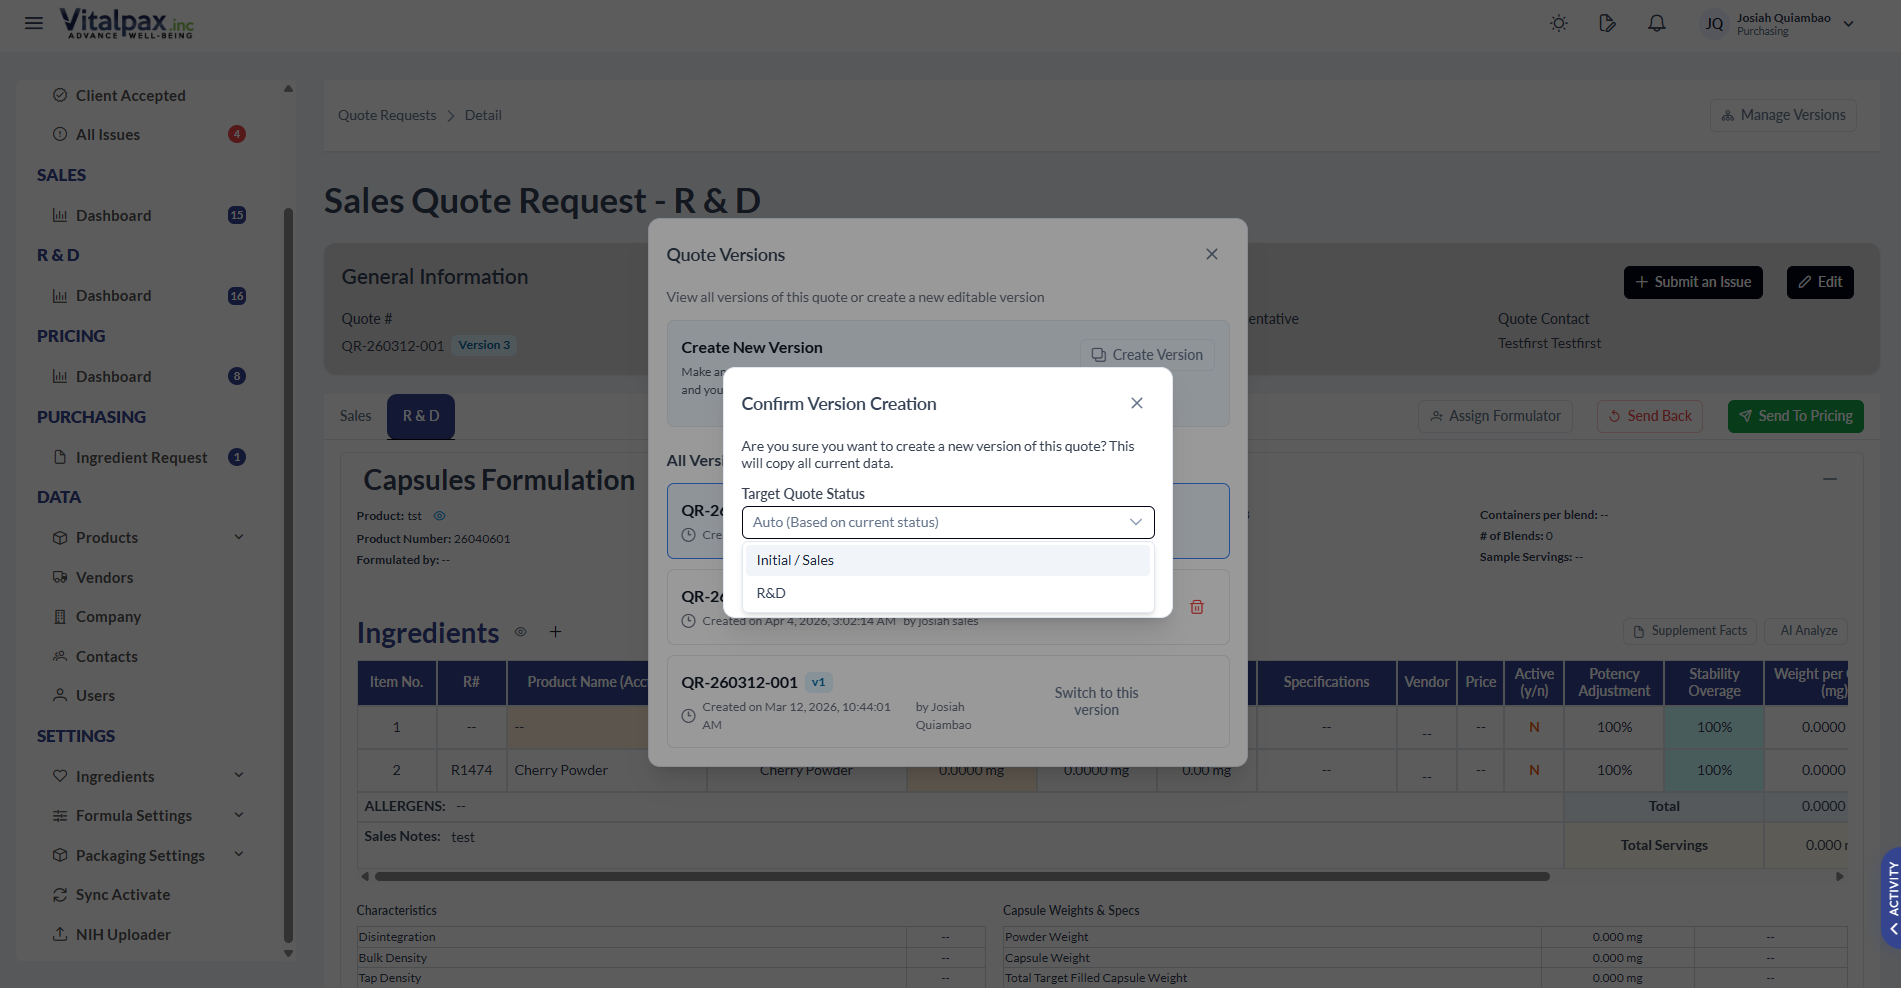
Task: Click Manage Versions button
Action: (x=1783, y=115)
